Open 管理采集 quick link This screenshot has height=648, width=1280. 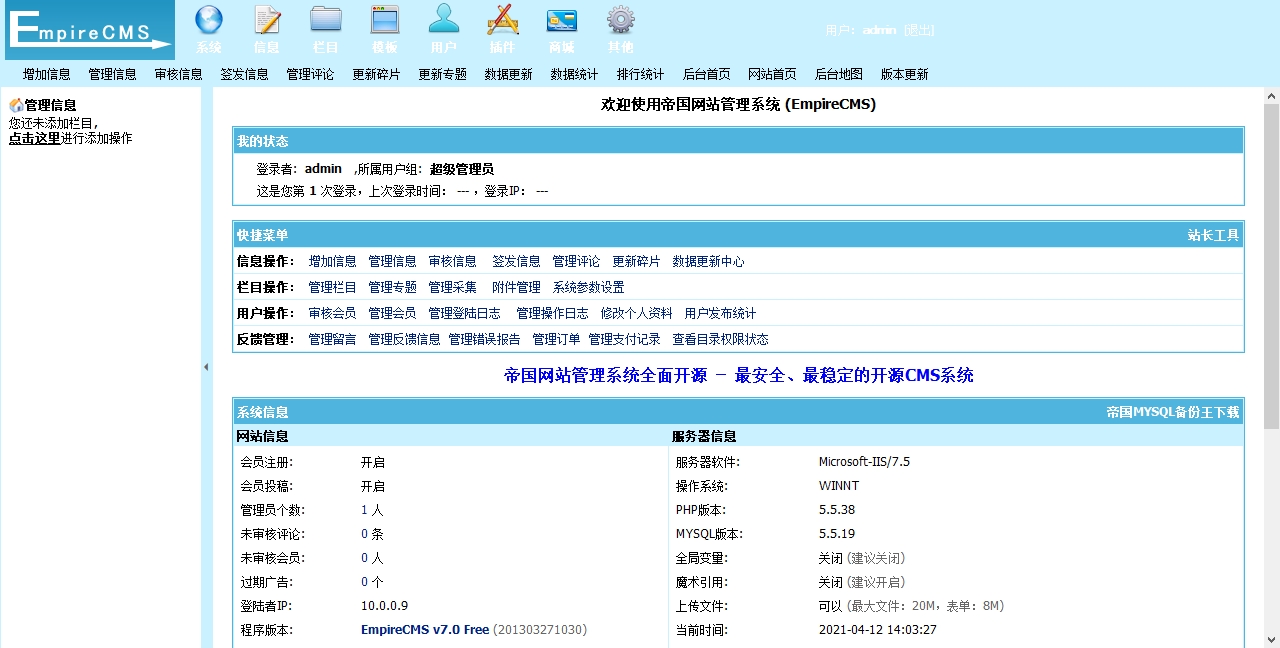453,287
